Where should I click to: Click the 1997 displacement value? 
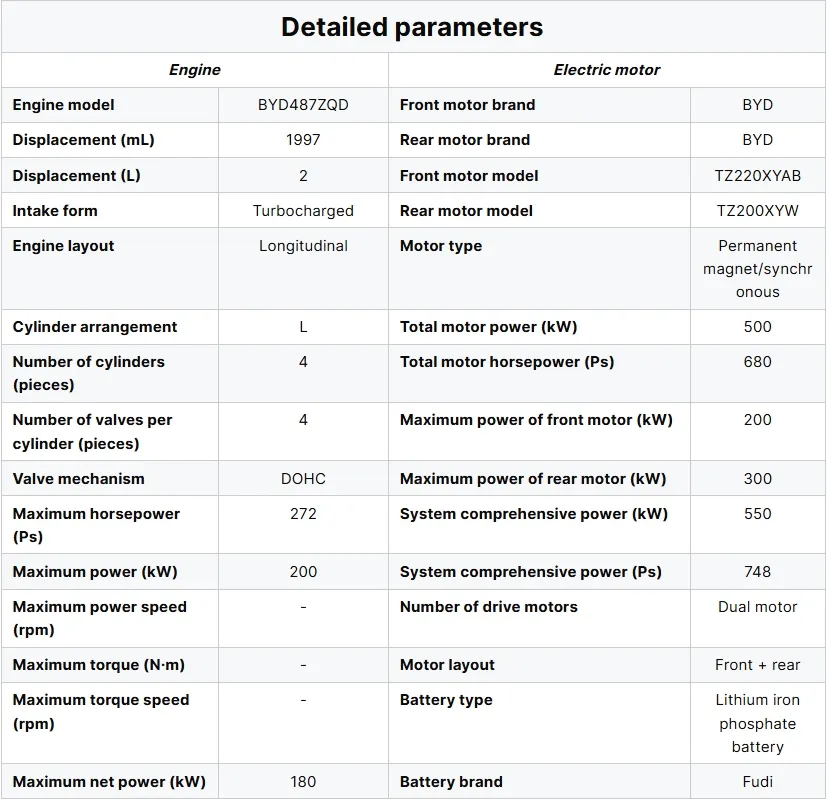click(x=303, y=140)
